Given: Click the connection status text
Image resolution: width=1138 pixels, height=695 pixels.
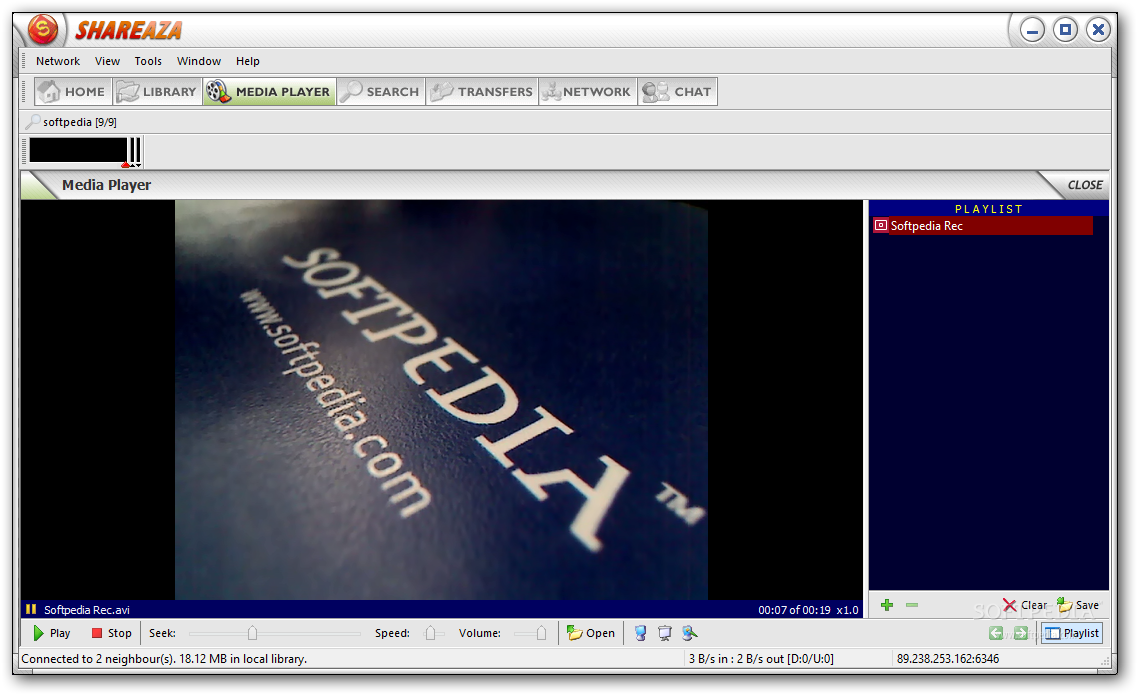Looking at the screenshot, I should click(164, 659).
